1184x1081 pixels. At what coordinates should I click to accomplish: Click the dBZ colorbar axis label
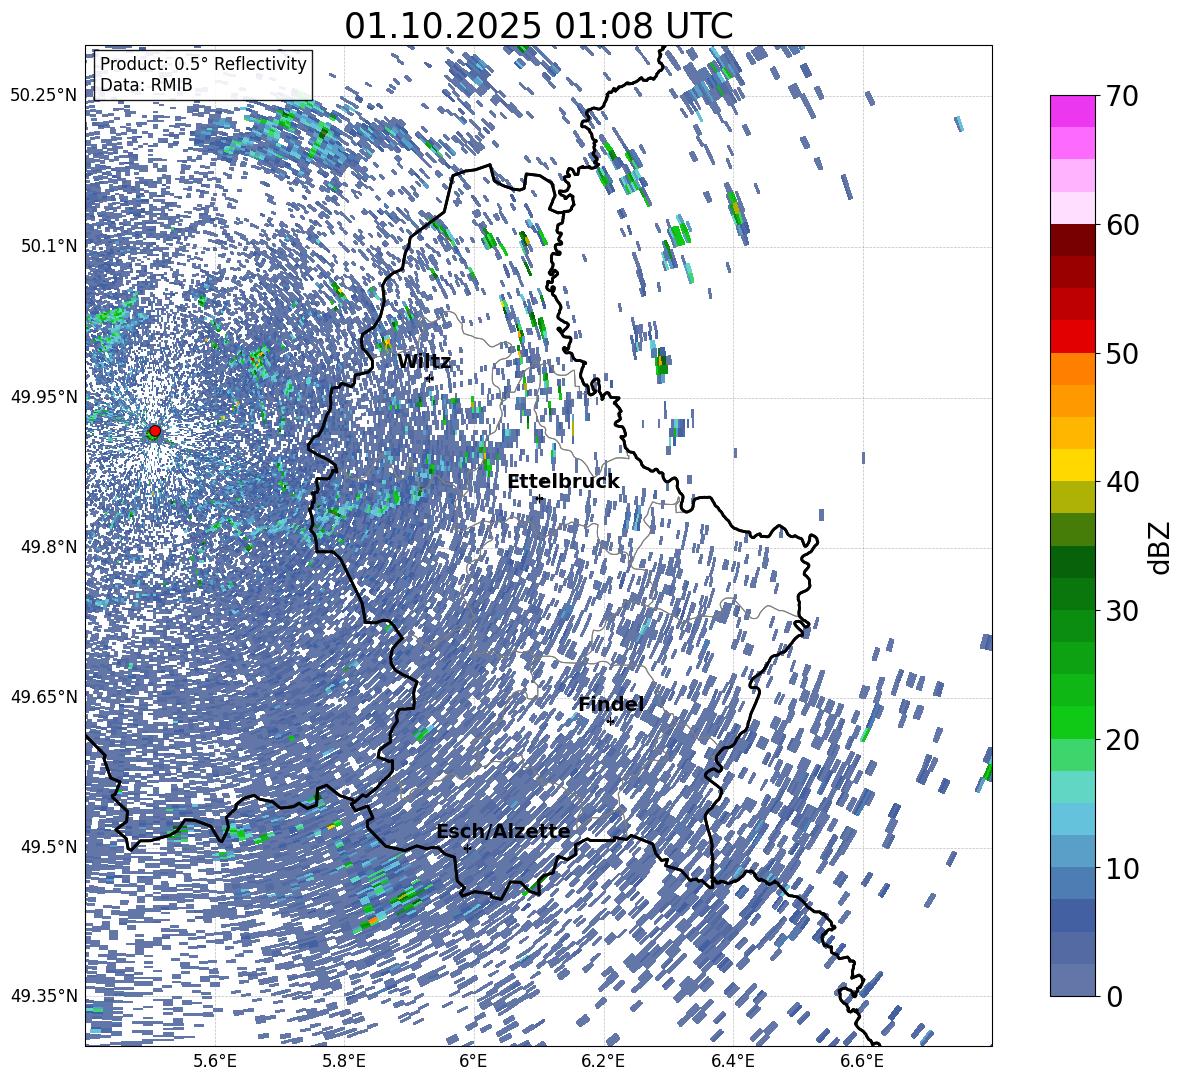pos(1161,547)
